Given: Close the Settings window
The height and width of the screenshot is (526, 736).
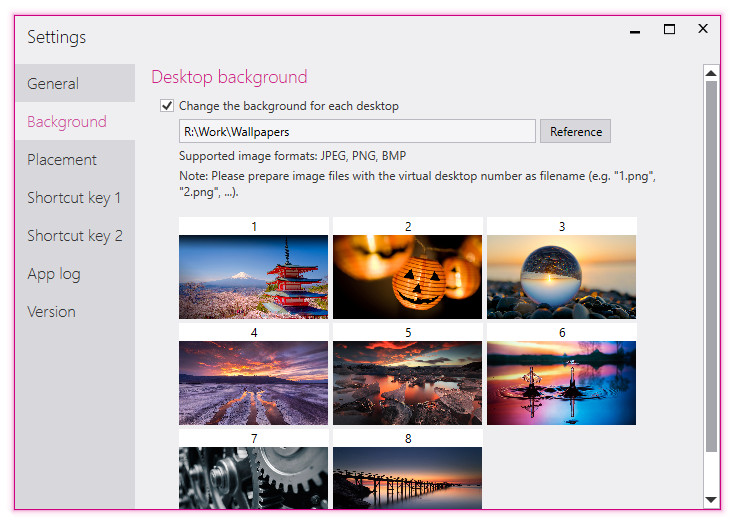Looking at the screenshot, I should tap(703, 29).
